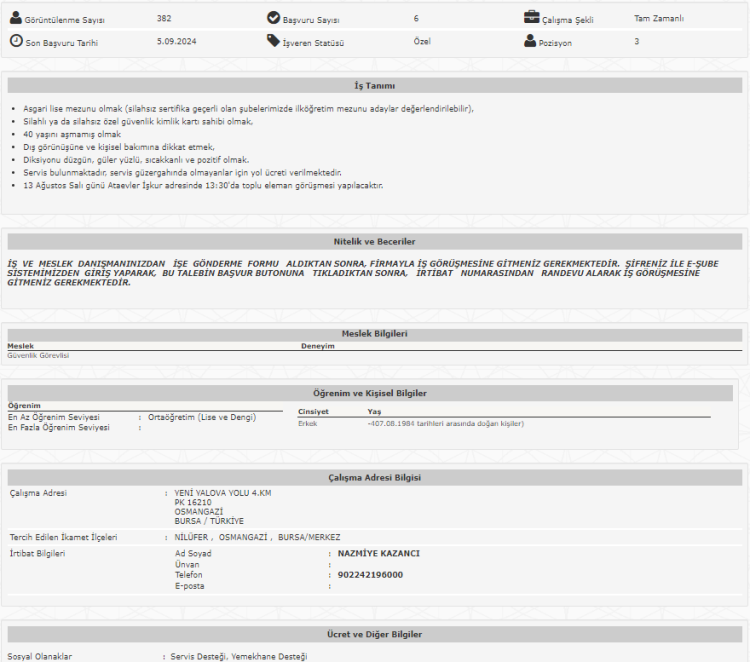This screenshot has width=750, height=662.
Task: Click the Güvenlik Görevlisi occupation entry
Action: point(38,355)
